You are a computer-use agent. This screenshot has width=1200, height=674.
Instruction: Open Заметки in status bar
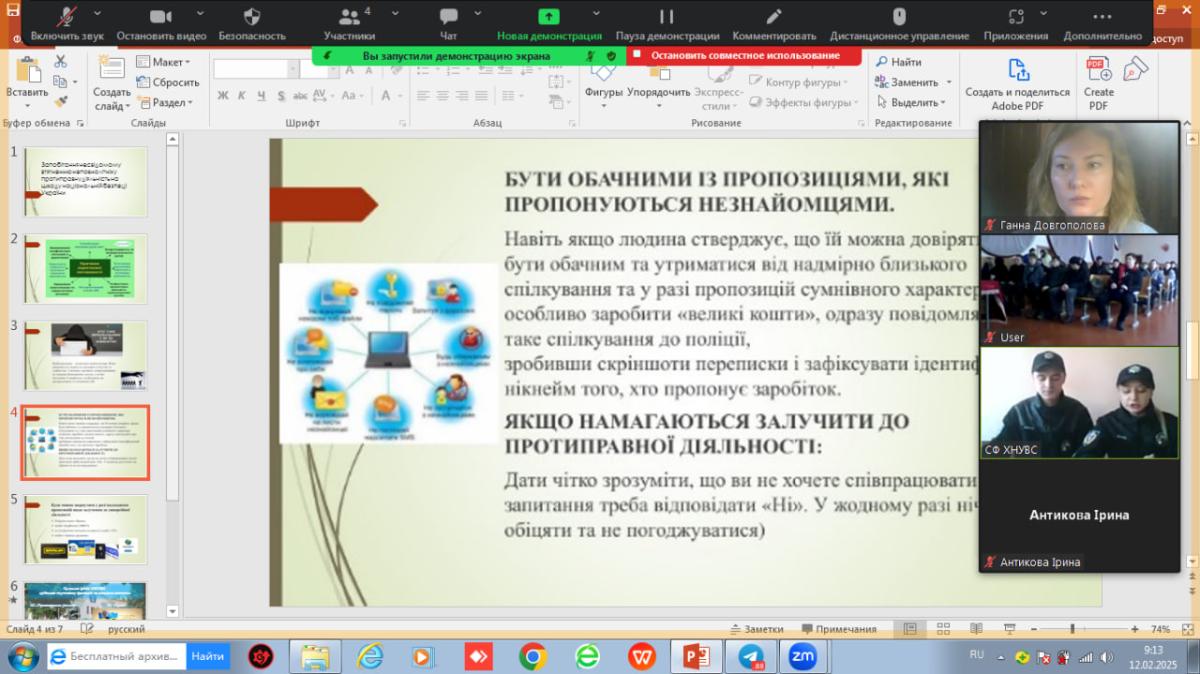[x=756, y=629]
